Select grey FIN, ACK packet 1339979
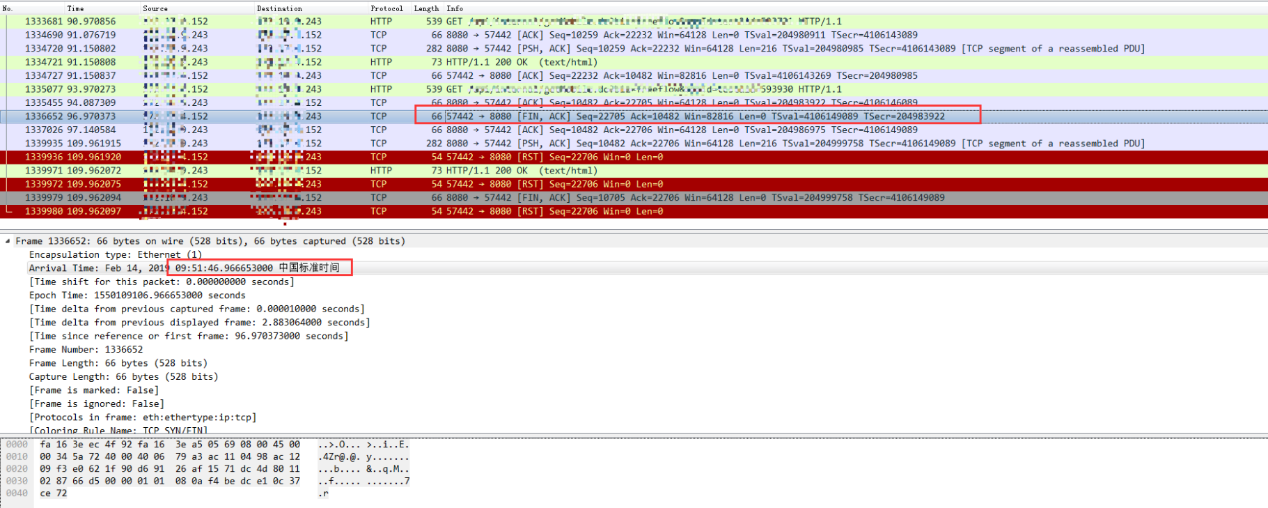Viewport: 1268px width, 508px height. pos(634,198)
